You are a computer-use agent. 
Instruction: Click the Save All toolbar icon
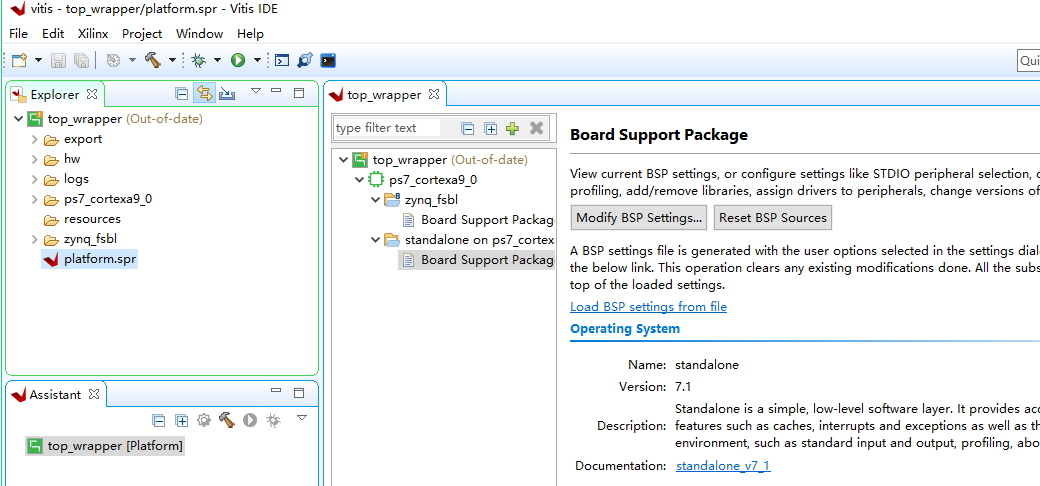tap(81, 60)
